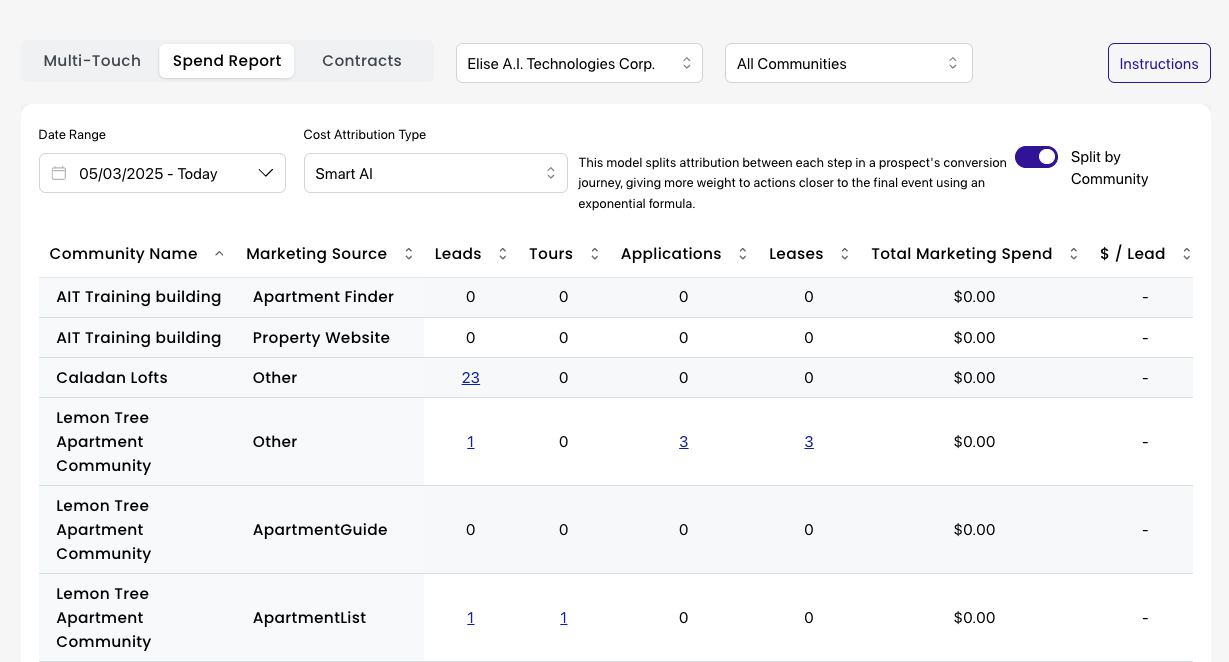
Task: Click the Total Marketing Spend header text
Action: click(x=961, y=254)
